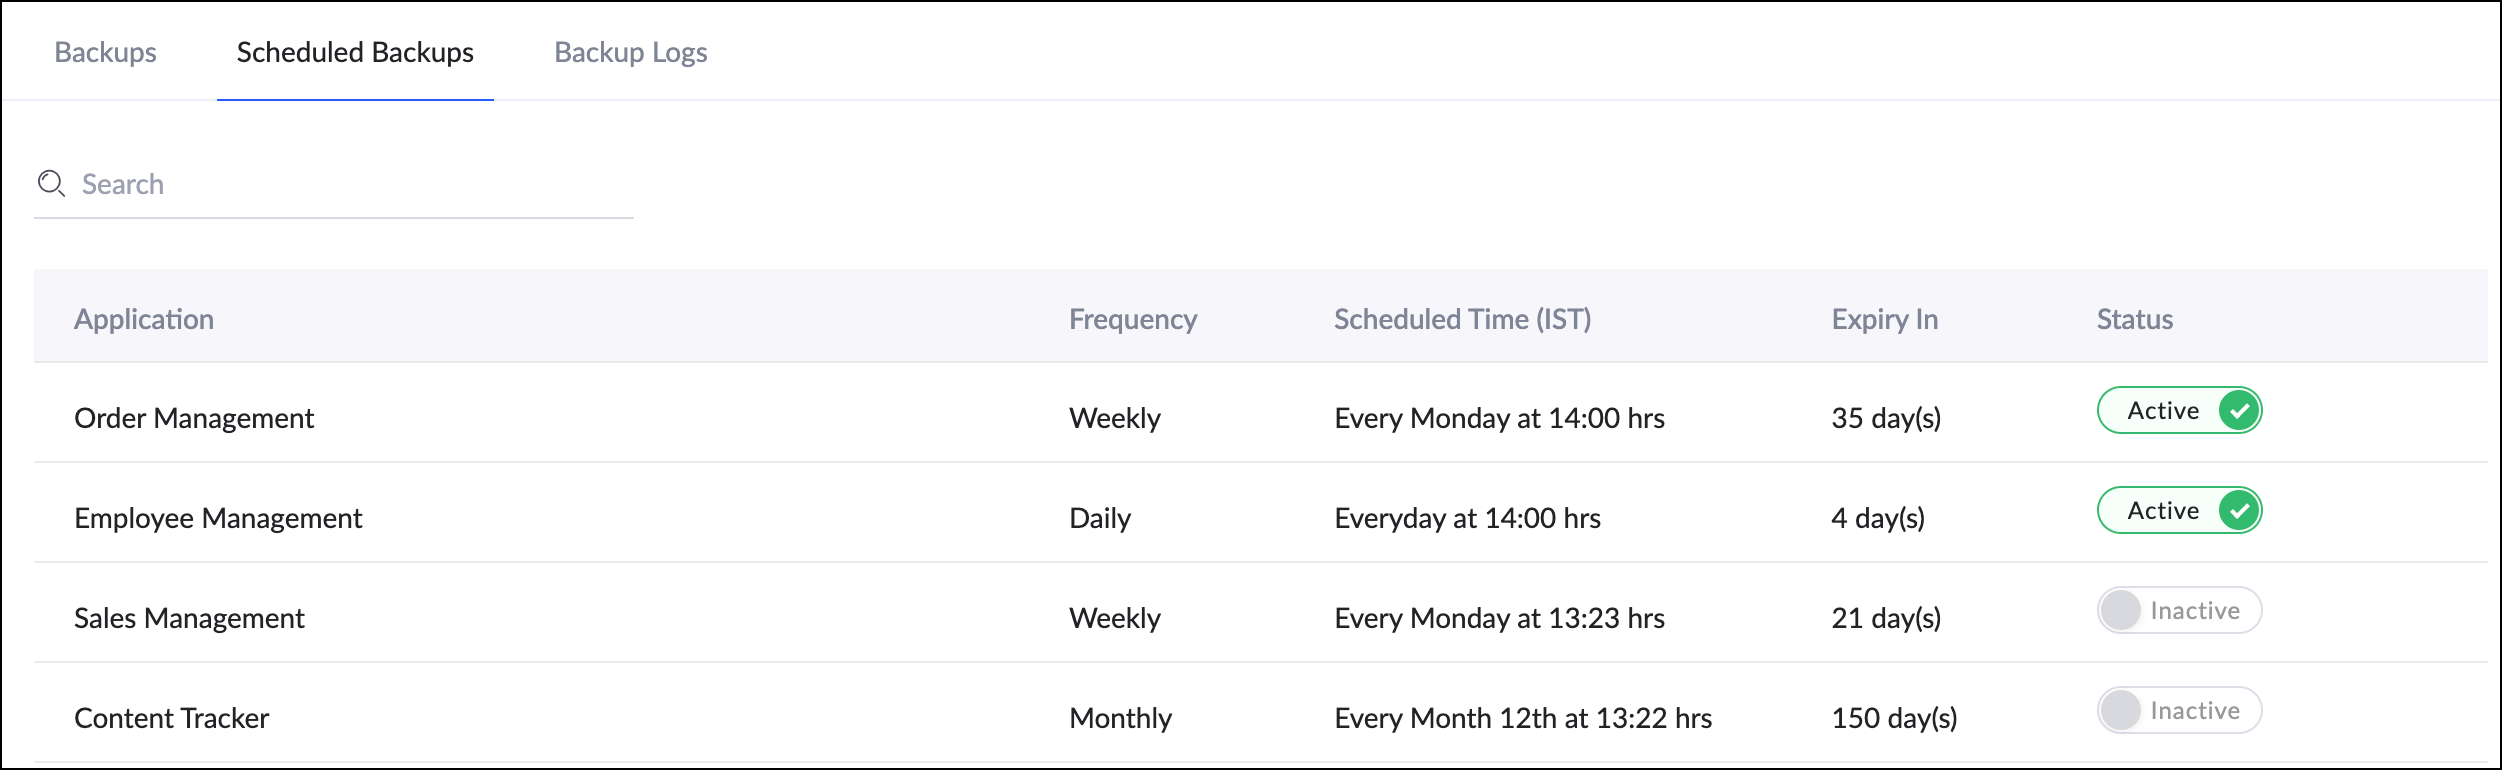Activate the Content Tracker backup toggle
Image resolution: width=2502 pixels, height=770 pixels.
[2178, 711]
